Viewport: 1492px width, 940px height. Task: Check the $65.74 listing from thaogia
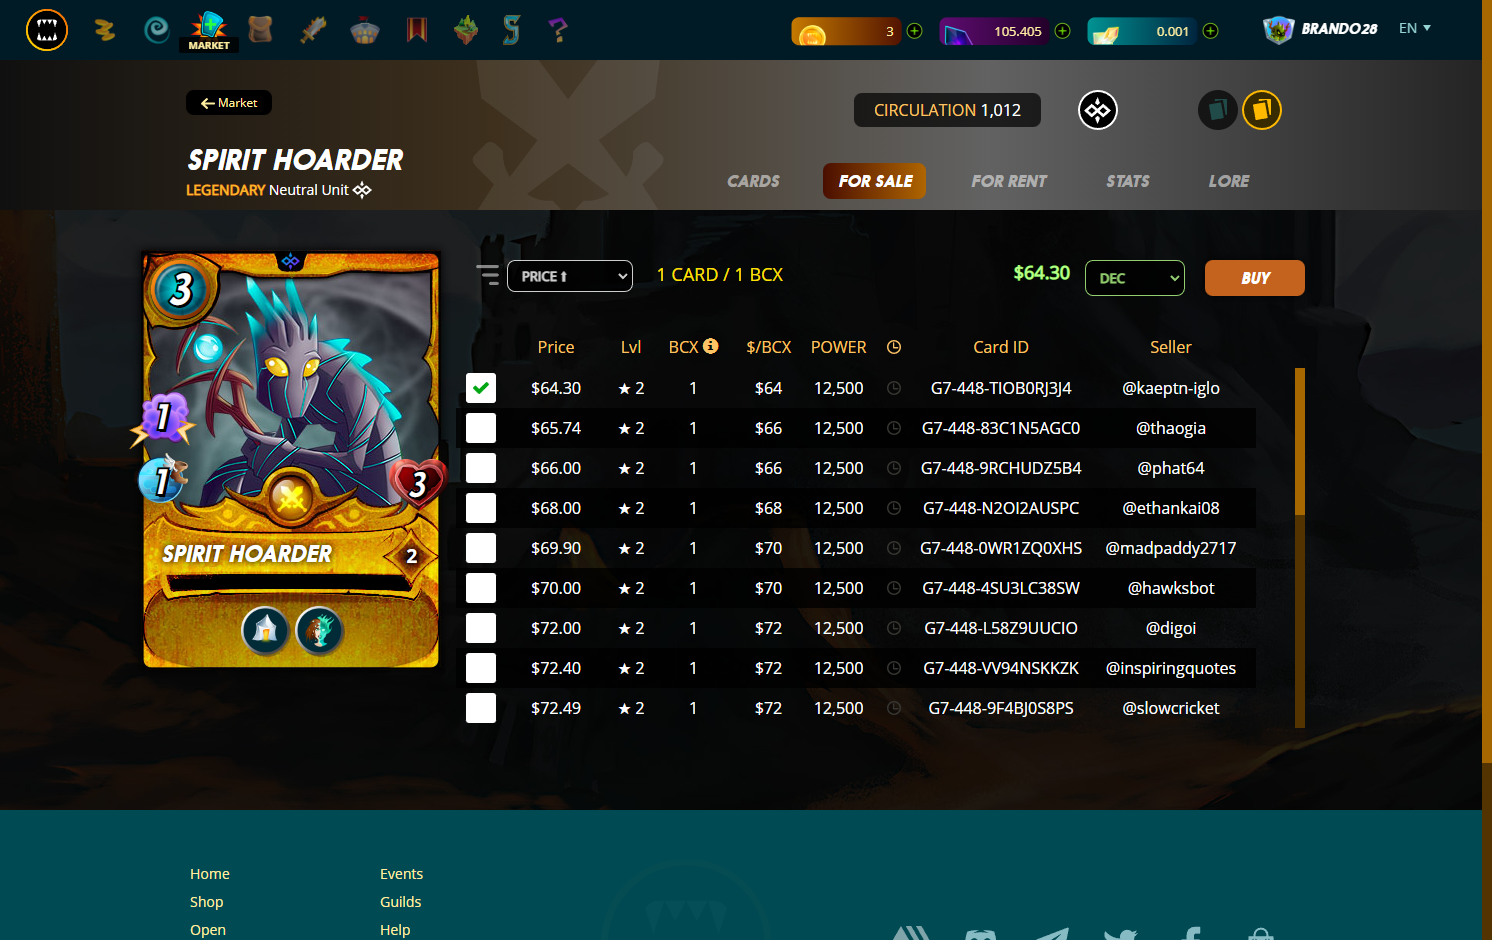(481, 428)
